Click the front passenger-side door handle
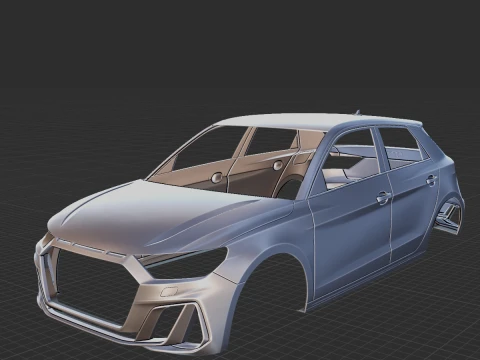This screenshot has height=360, width=480. tap(383, 198)
